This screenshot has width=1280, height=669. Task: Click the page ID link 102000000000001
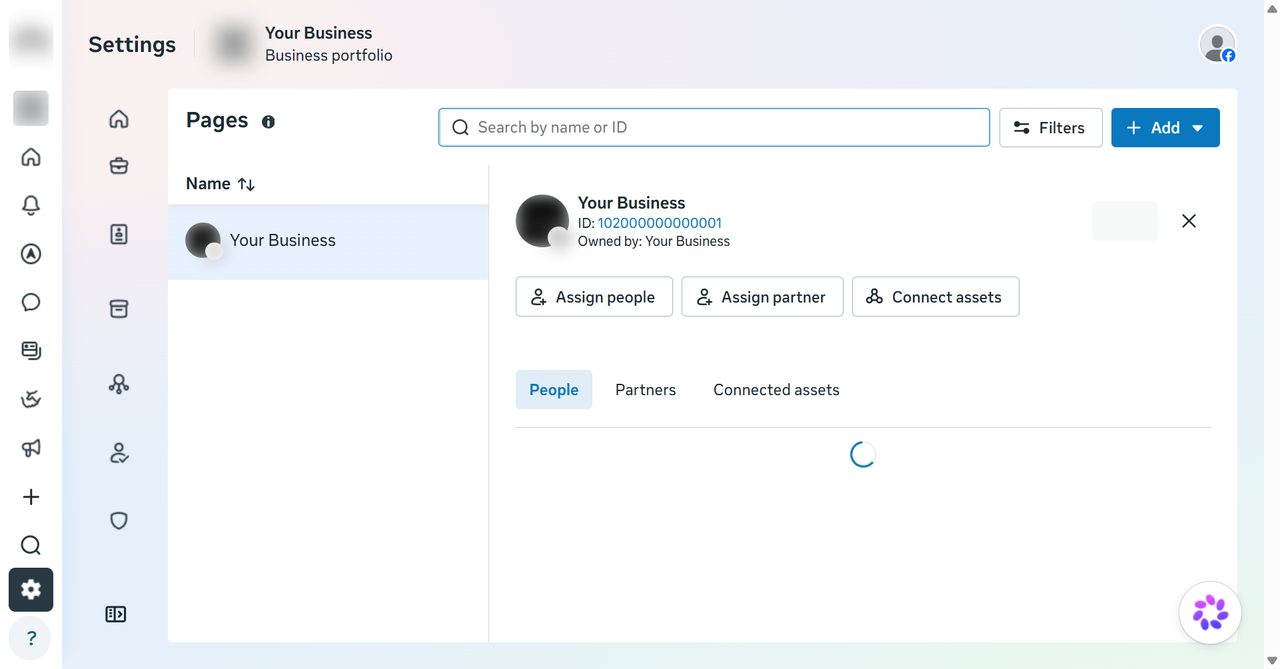(660, 223)
